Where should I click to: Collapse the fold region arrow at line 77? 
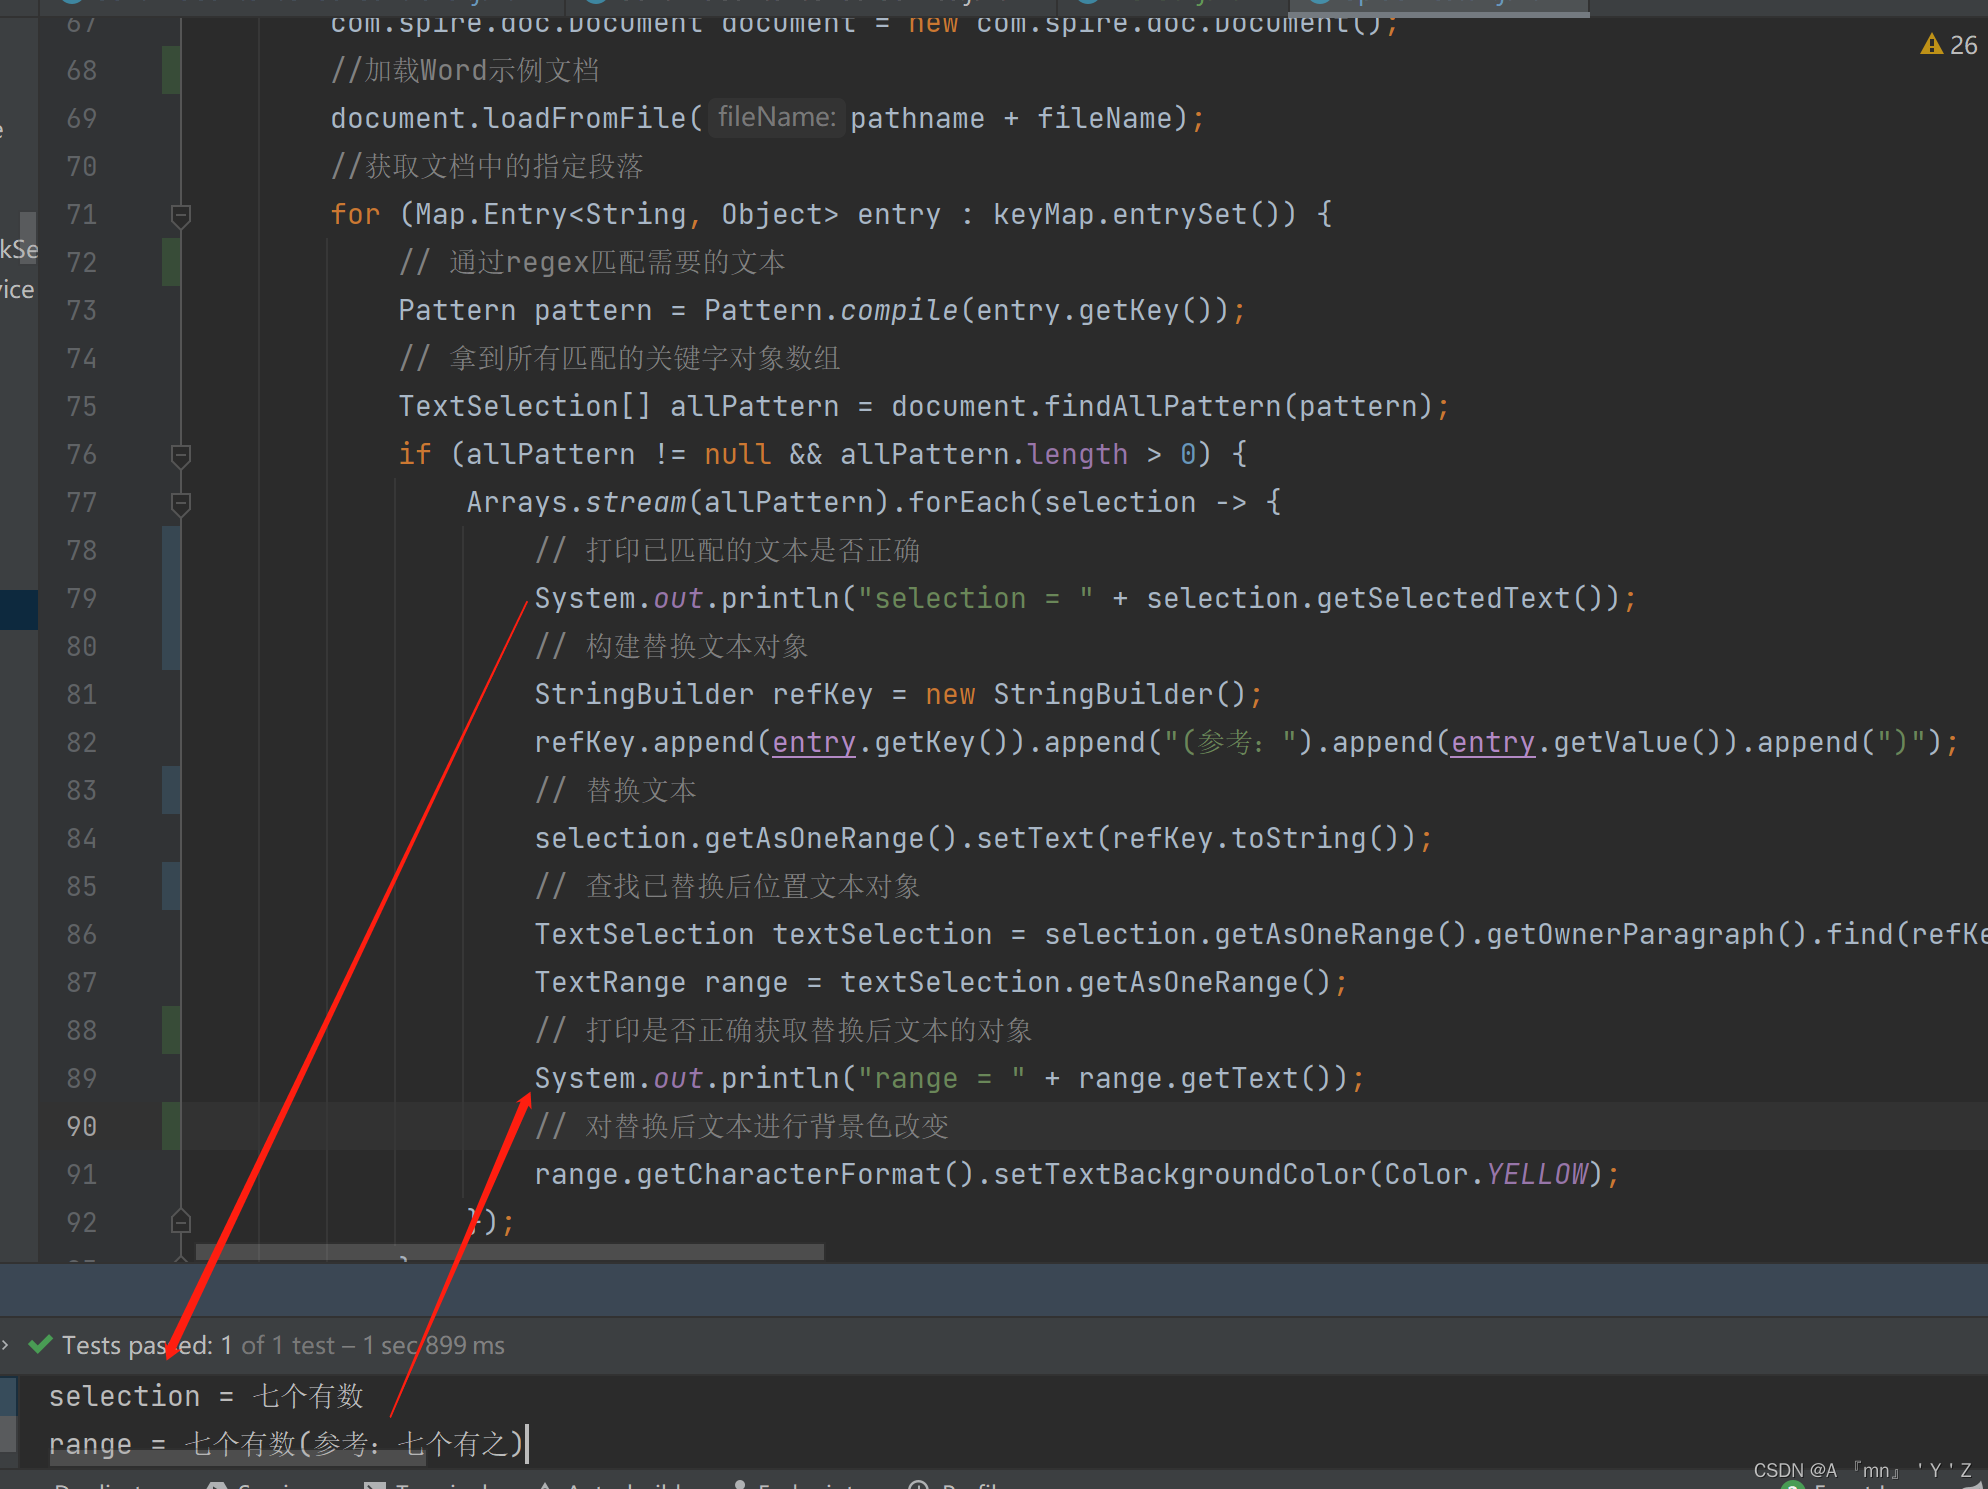click(181, 503)
